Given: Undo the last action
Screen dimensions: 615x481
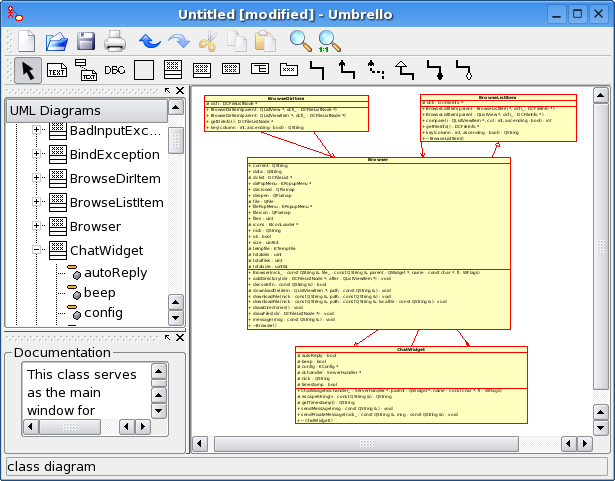Looking at the screenshot, I should click(149, 41).
